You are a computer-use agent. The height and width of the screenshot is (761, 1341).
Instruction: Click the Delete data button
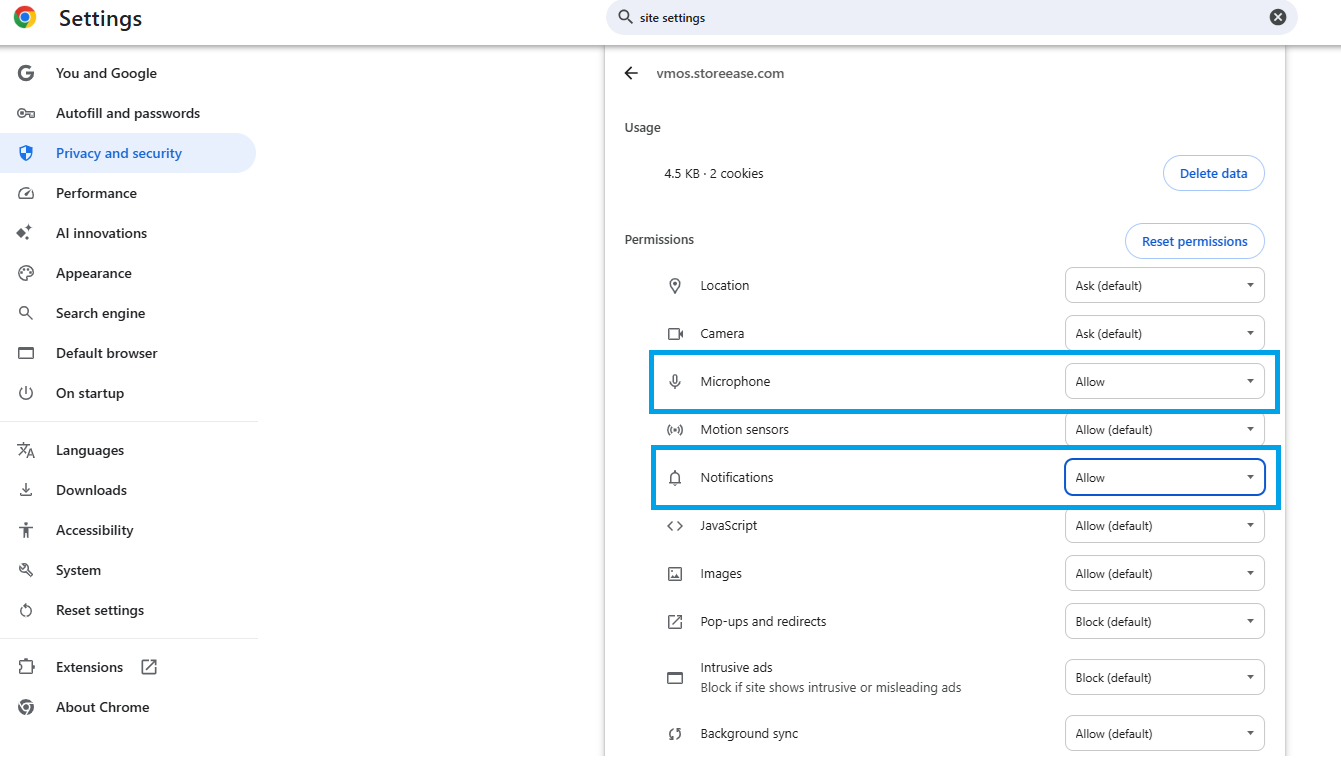pos(1213,173)
